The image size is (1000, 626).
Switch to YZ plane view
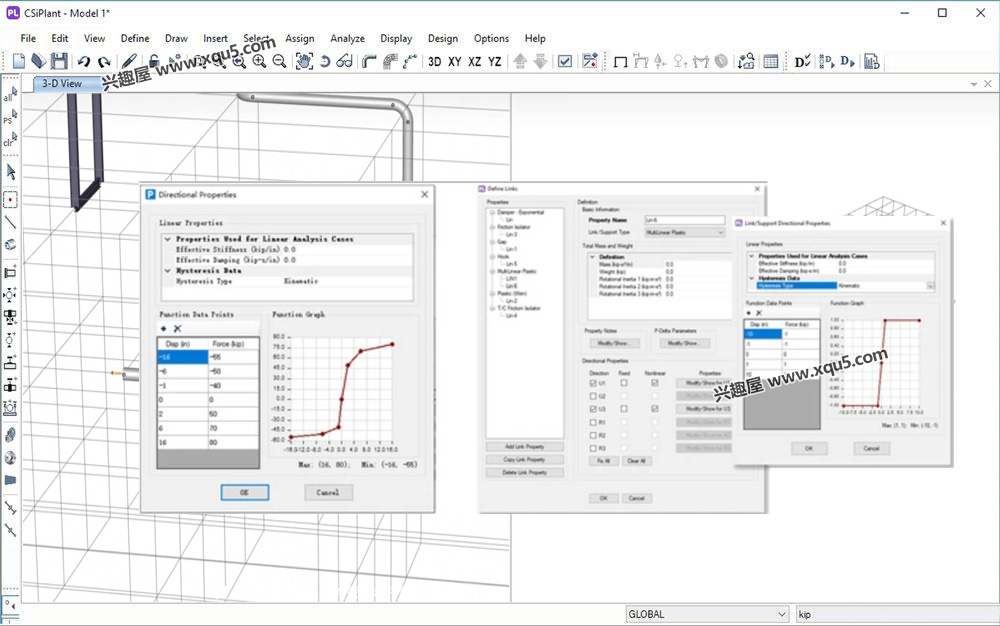(494, 62)
